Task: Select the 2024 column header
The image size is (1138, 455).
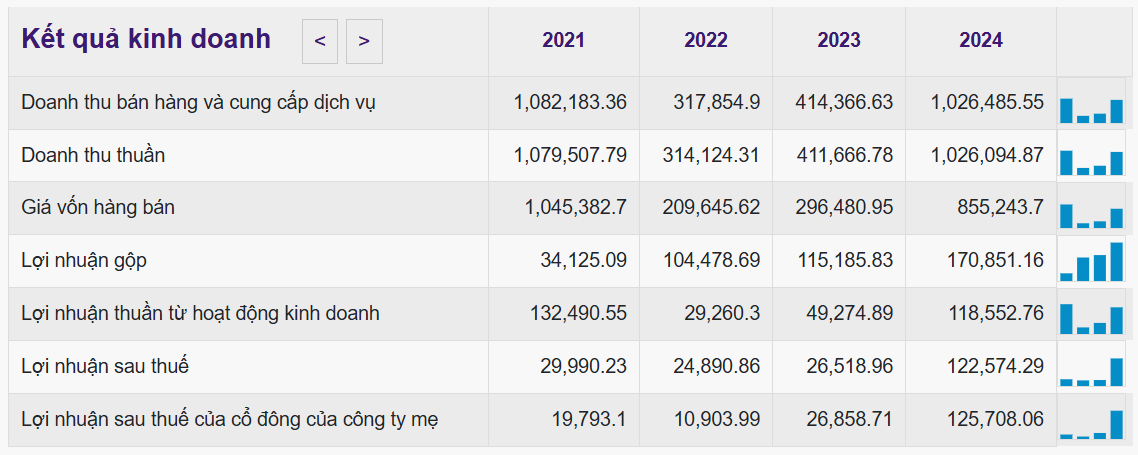Action: coord(981,41)
